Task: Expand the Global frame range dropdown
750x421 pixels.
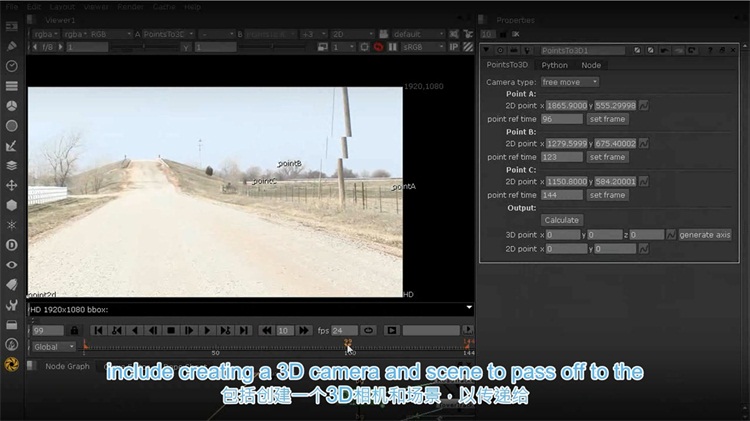Action: [x=53, y=347]
